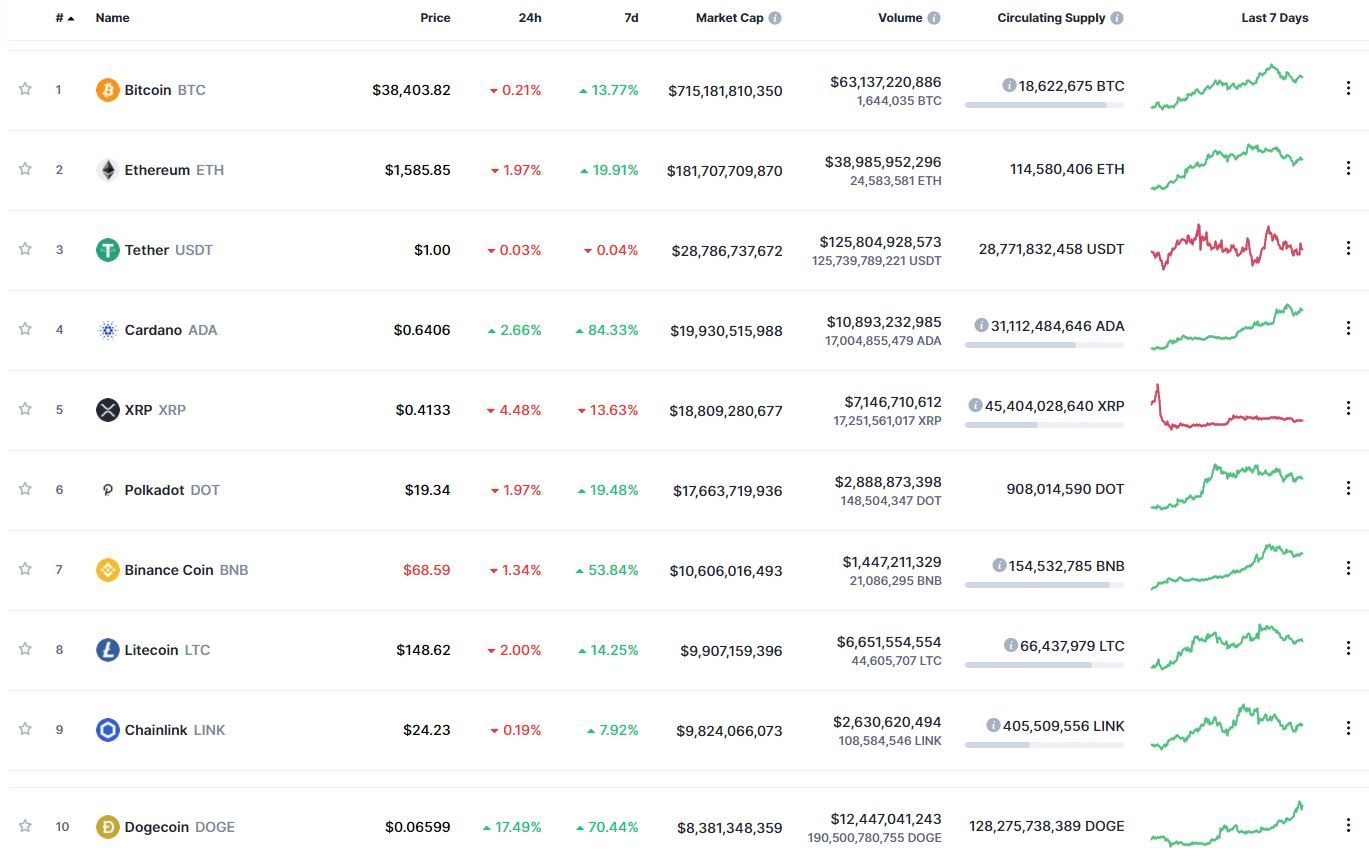Toggle the watchlist star for Cardano
This screenshot has width=1369, height=864.
point(25,329)
